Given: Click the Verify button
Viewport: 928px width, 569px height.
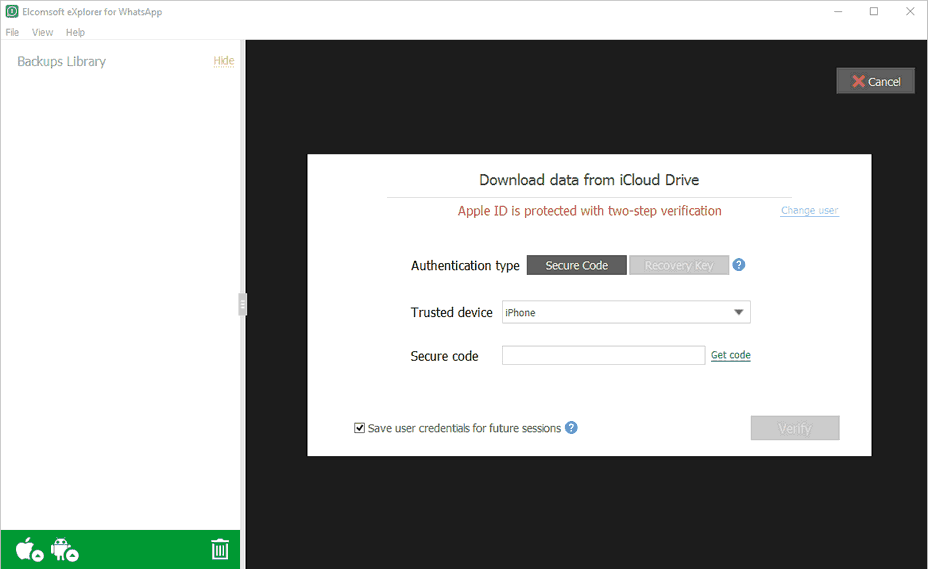Looking at the screenshot, I should (x=795, y=427).
